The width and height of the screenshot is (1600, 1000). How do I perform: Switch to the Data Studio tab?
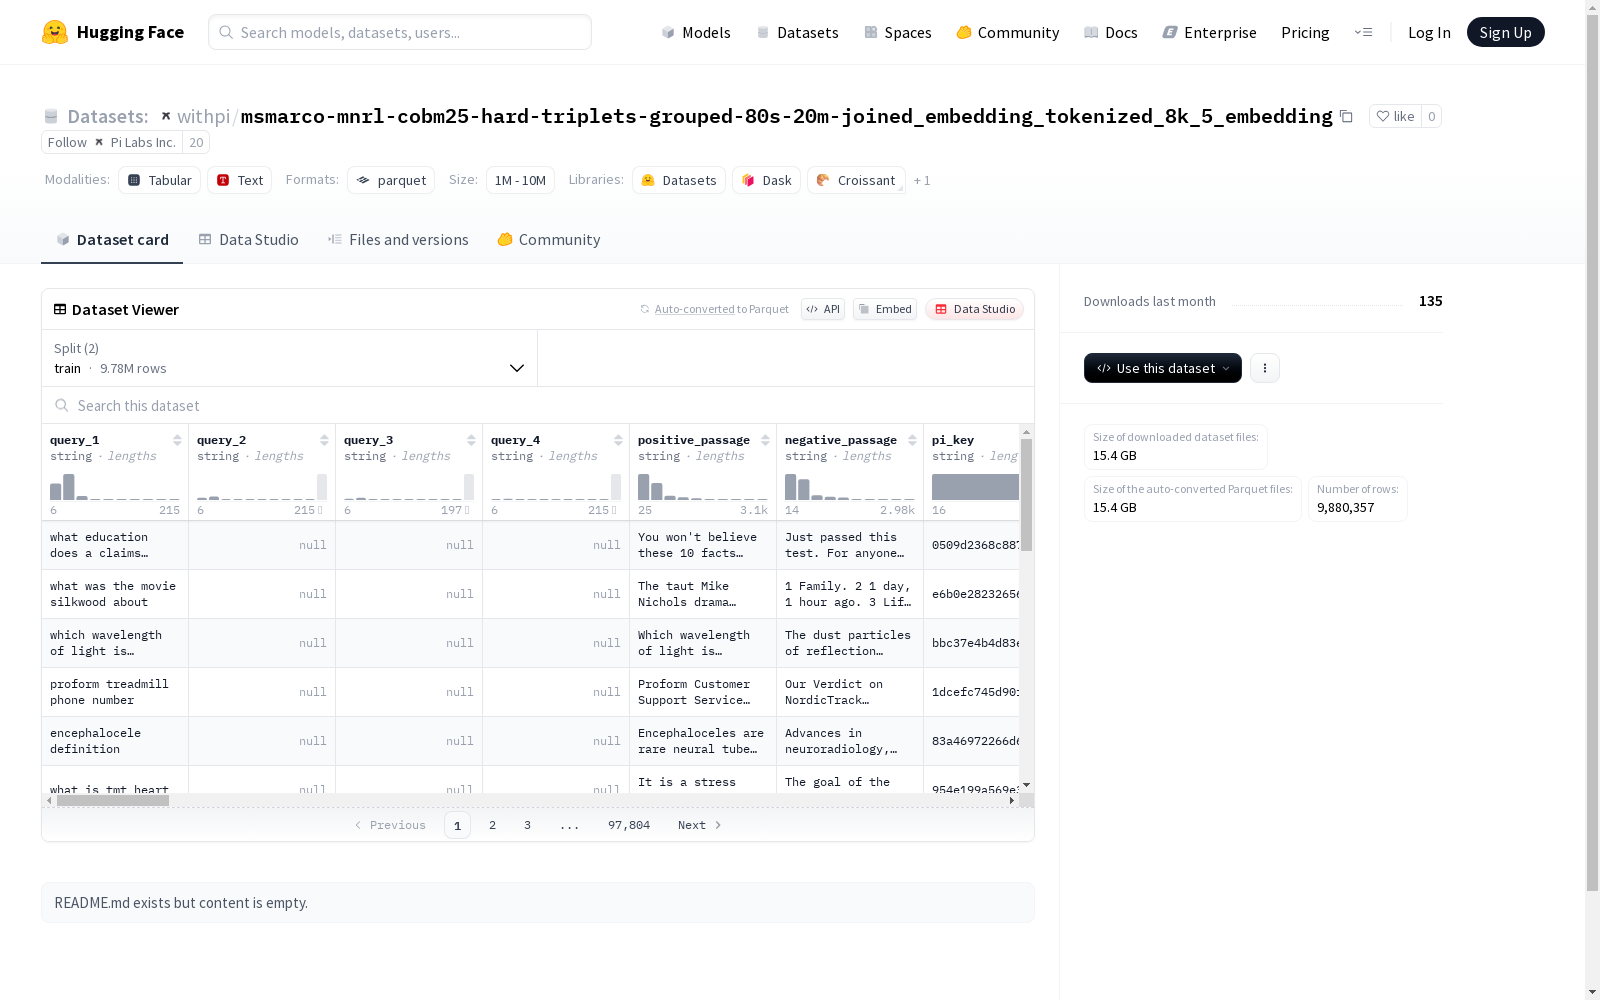pos(248,240)
